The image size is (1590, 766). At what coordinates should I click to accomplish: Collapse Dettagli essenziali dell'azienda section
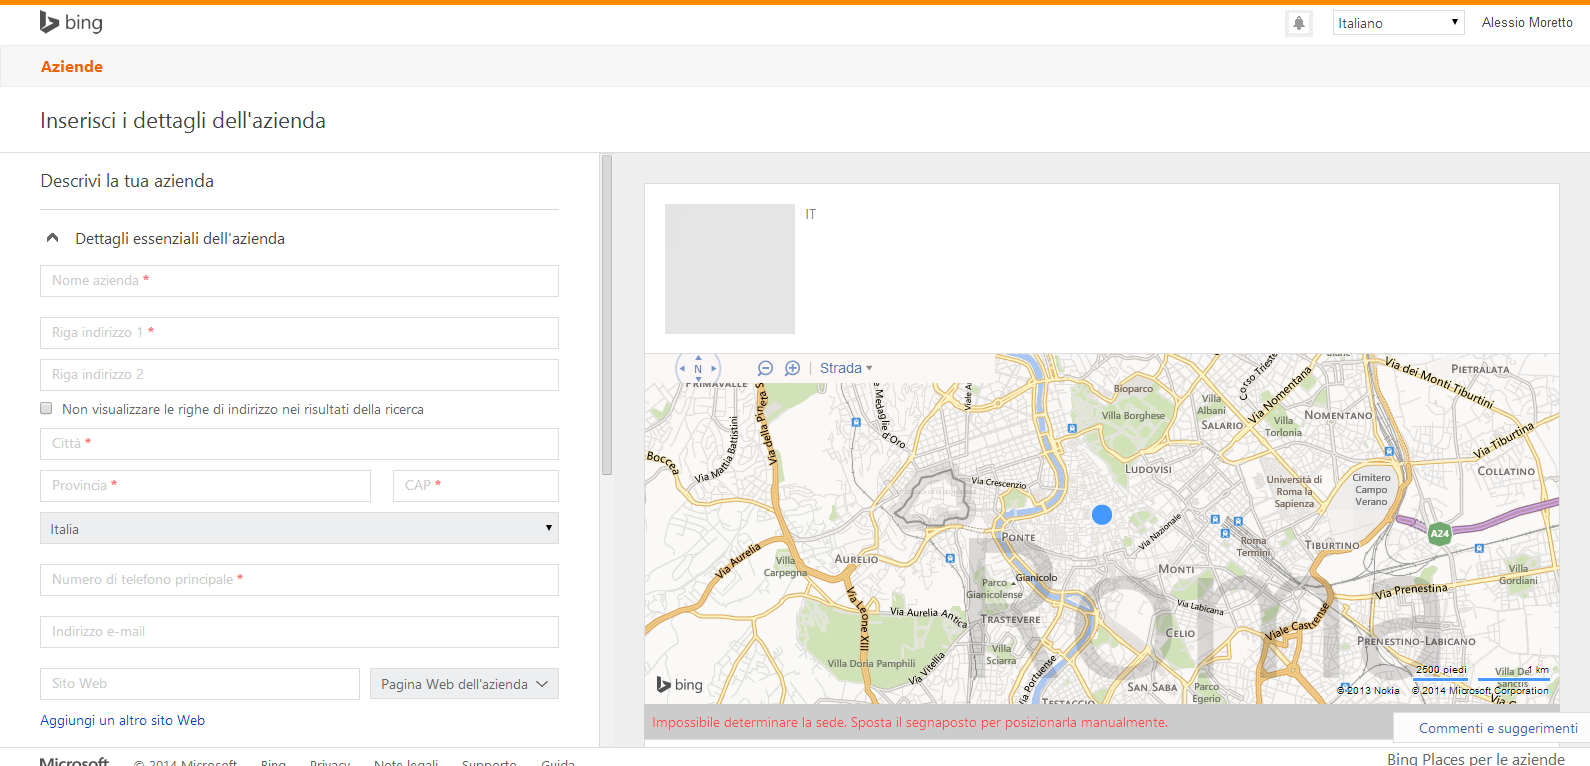[x=53, y=238]
